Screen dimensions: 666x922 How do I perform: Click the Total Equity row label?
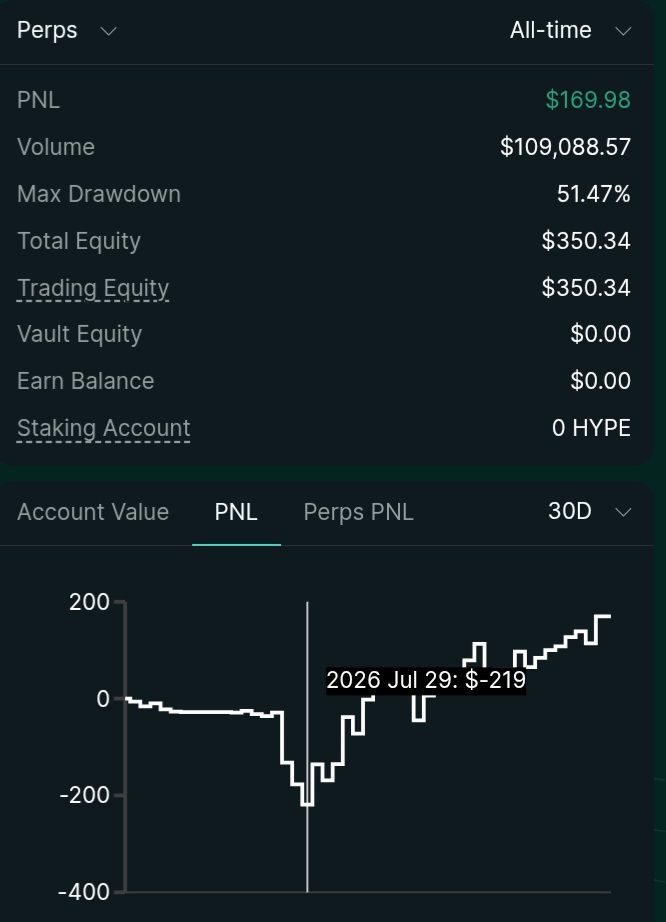pyautogui.click(x=79, y=241)
